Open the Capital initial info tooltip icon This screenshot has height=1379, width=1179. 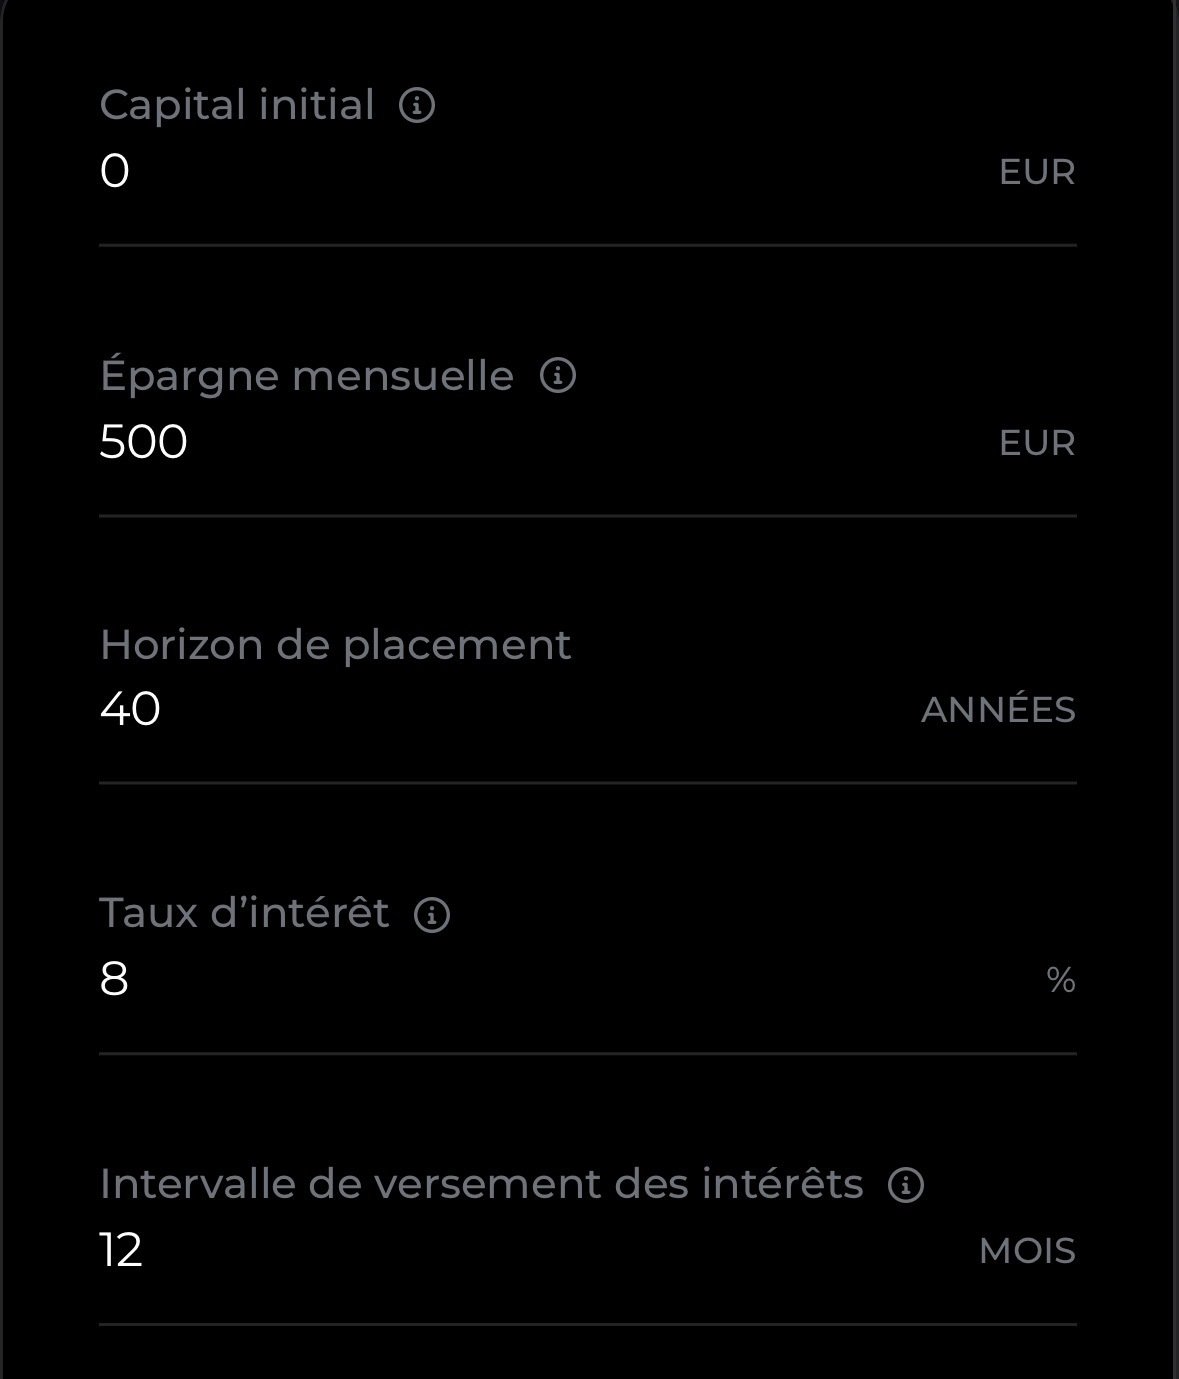click(417, 105)
